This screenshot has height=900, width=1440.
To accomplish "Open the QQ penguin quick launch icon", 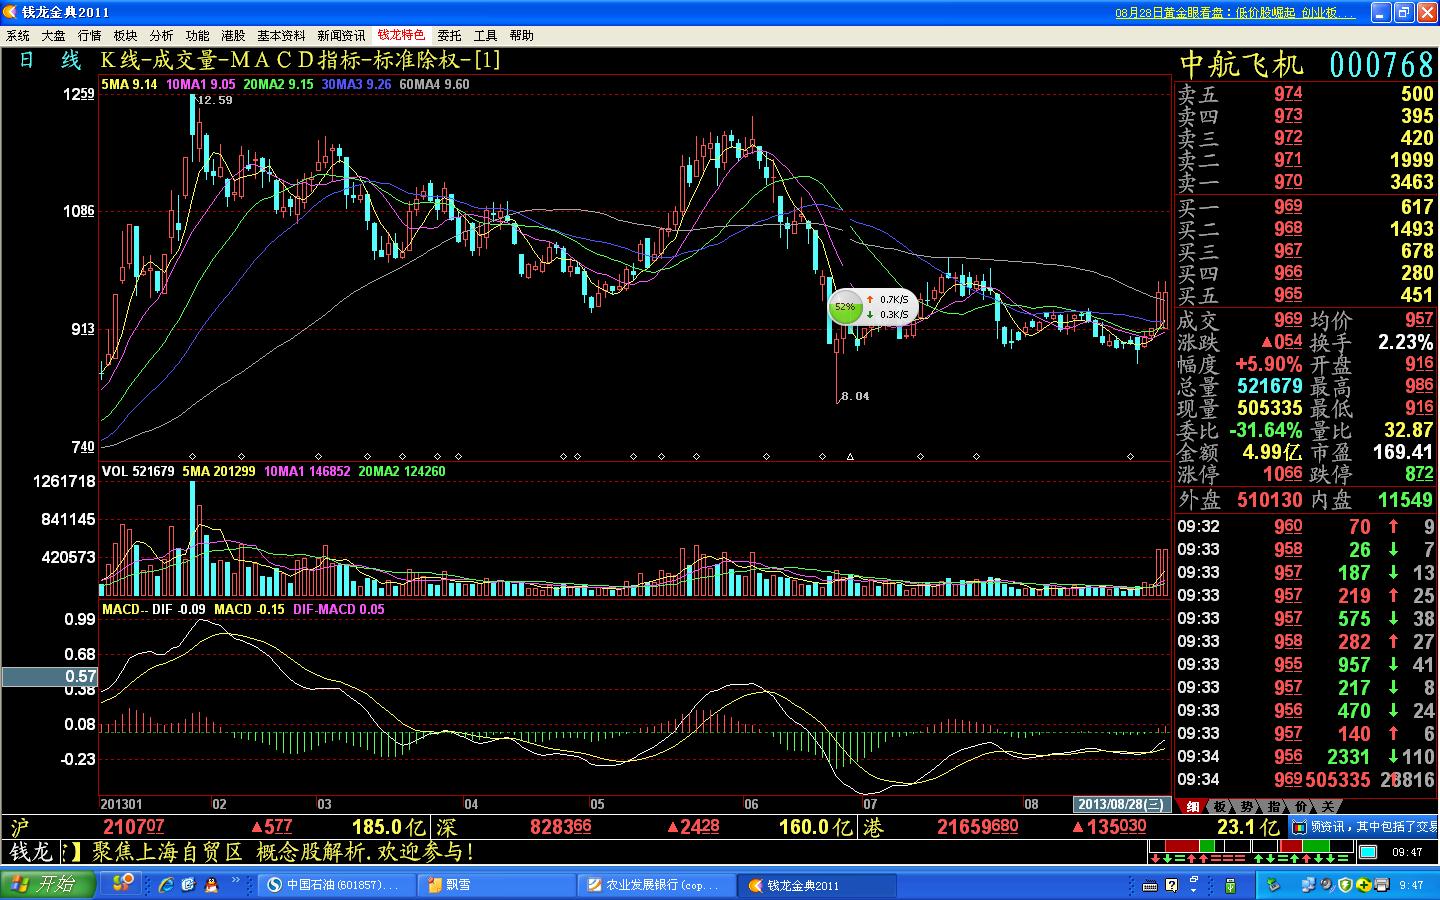I will click(x=211, y=885).
